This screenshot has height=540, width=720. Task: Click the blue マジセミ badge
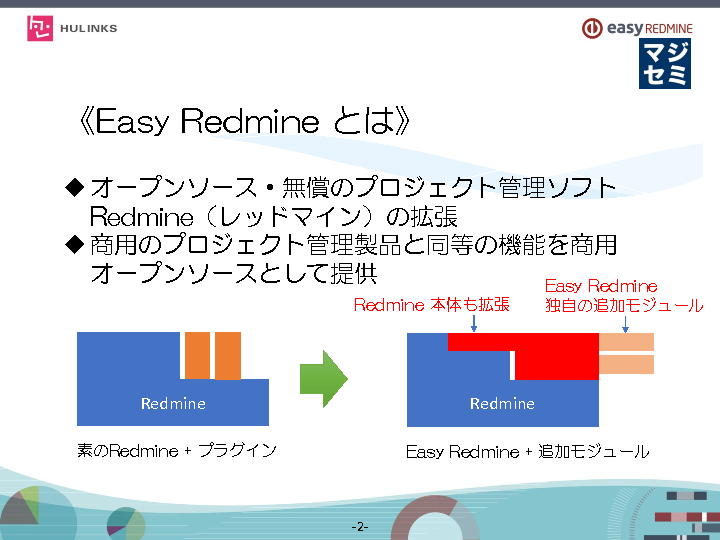665,64
